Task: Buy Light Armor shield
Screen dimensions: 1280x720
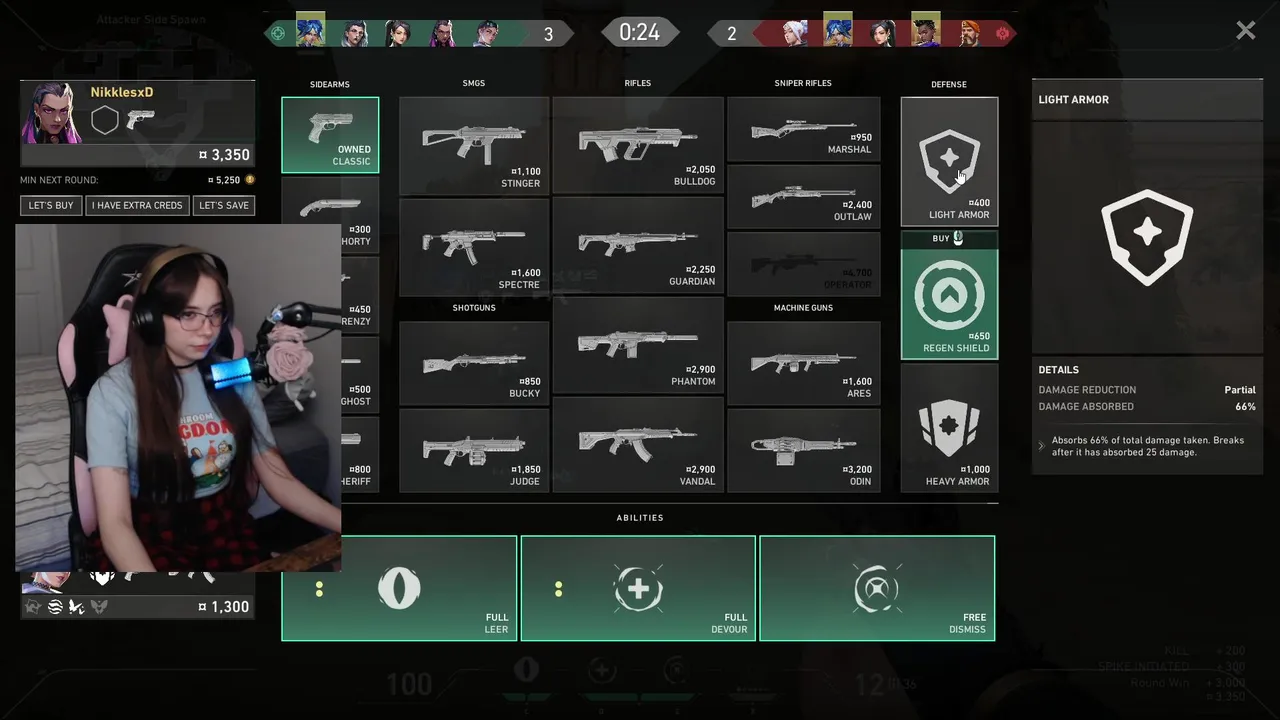Action: [949, 161]
